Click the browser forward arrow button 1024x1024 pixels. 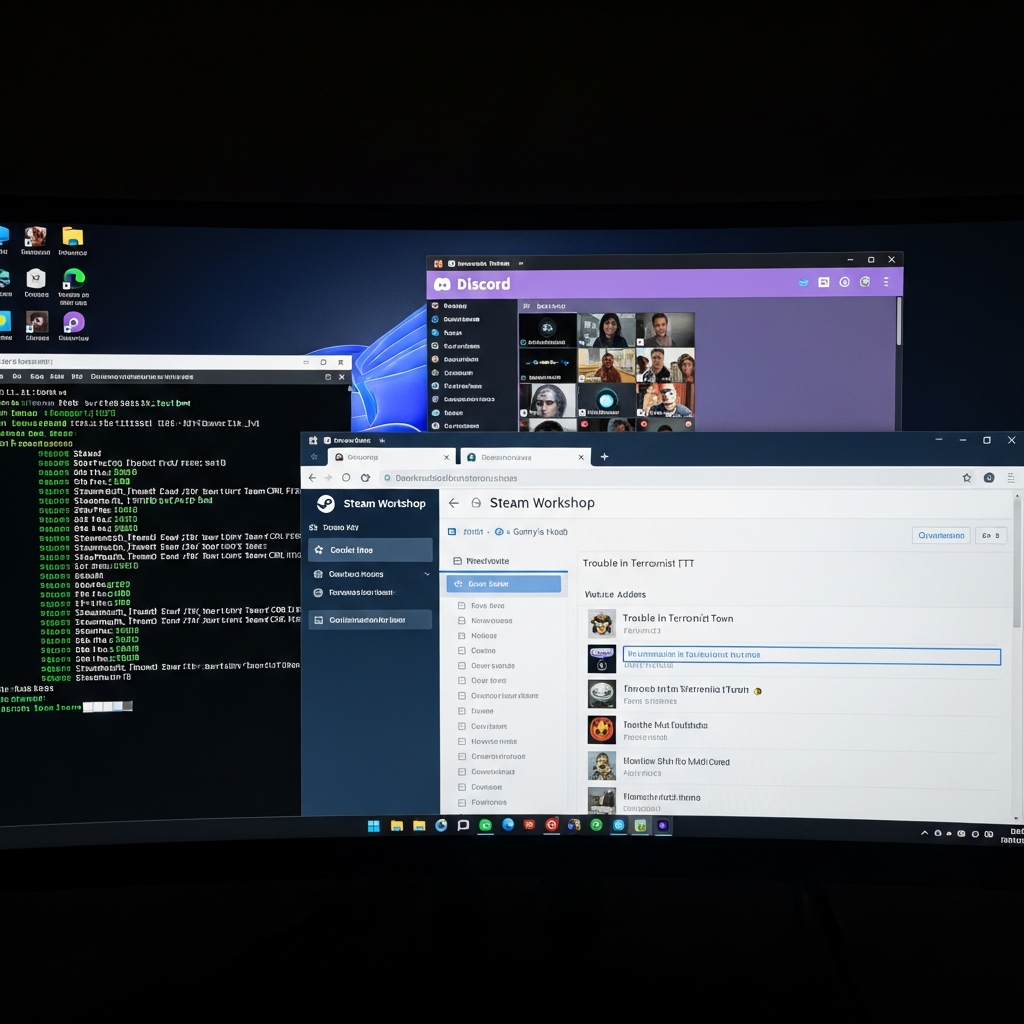coord(328,477)
